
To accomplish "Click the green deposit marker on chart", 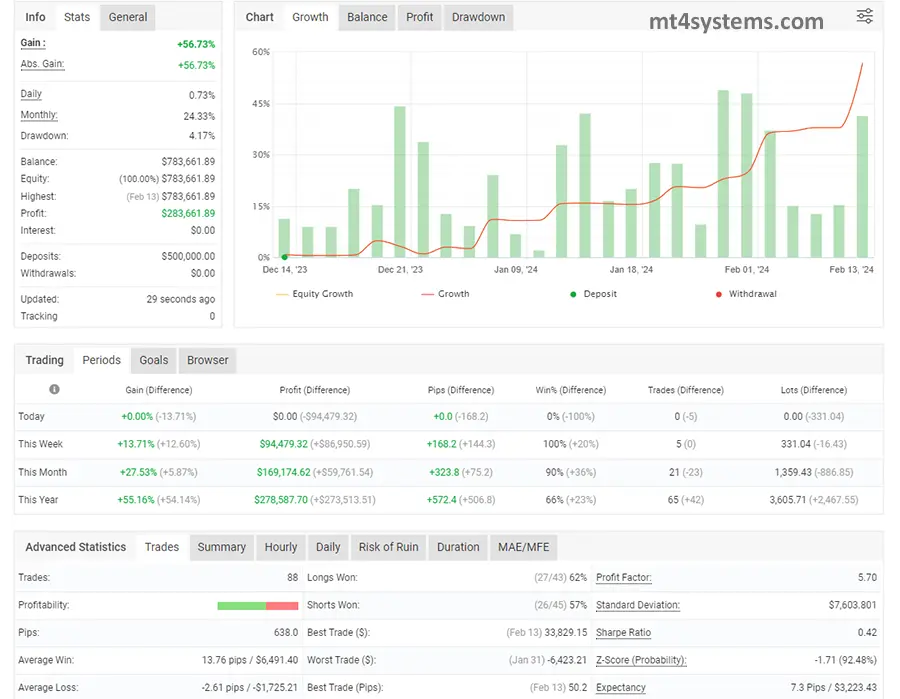I will [284, 257].
